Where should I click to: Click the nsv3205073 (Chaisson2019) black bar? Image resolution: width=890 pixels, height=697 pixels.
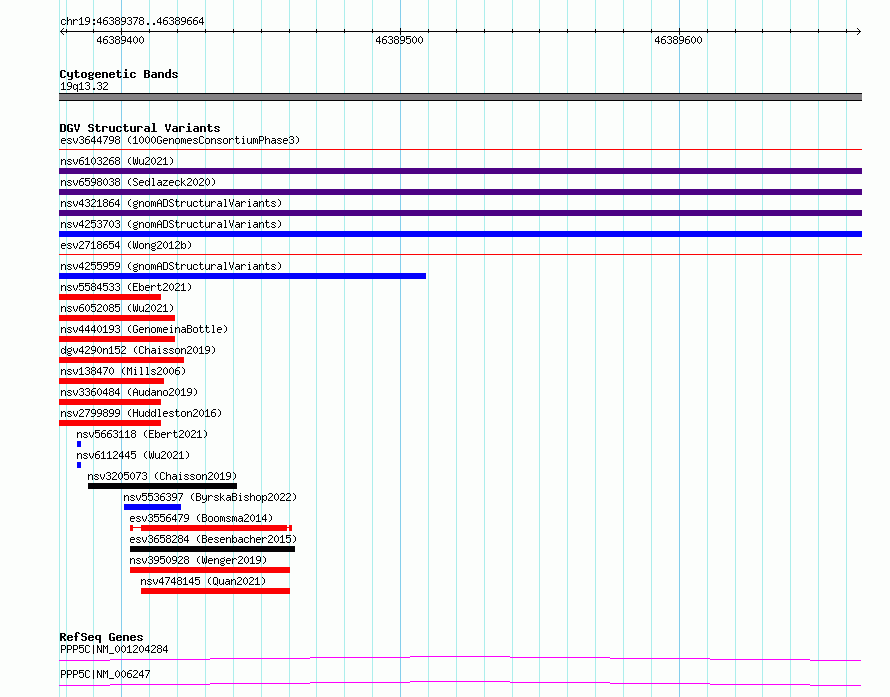[162, 486]
